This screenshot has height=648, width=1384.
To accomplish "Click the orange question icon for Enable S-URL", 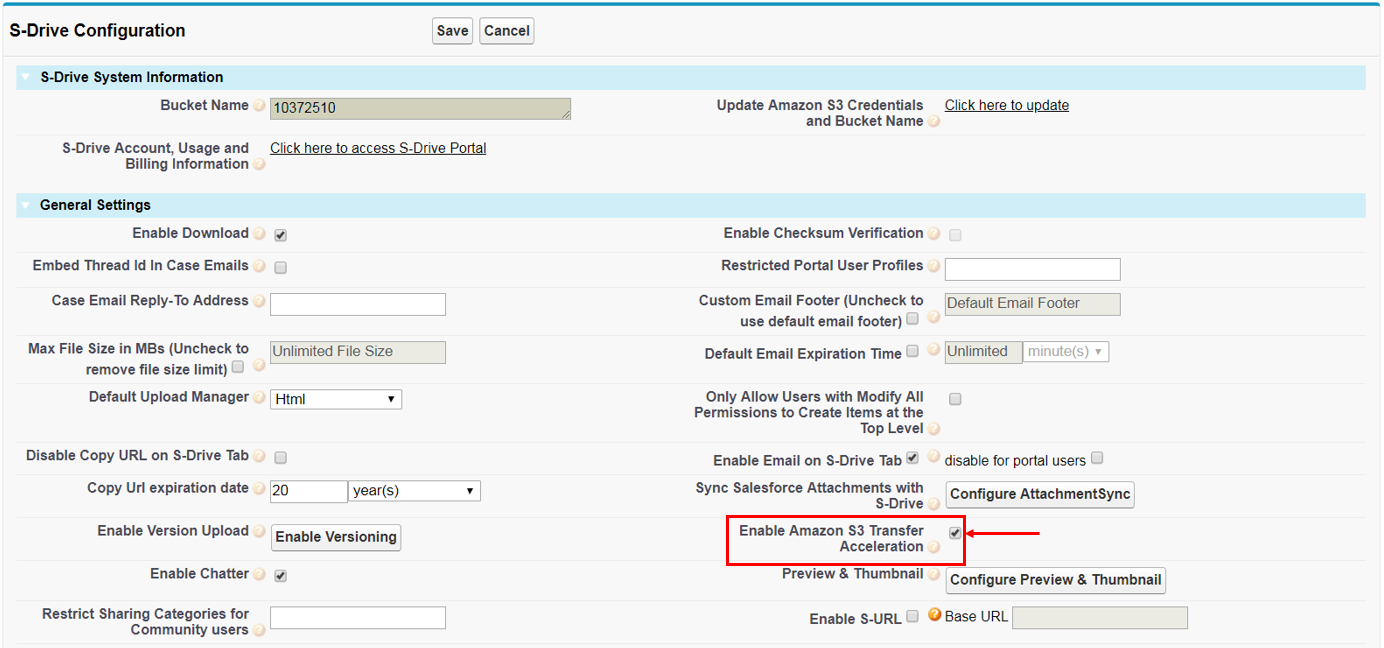I will tap(934, 616).
